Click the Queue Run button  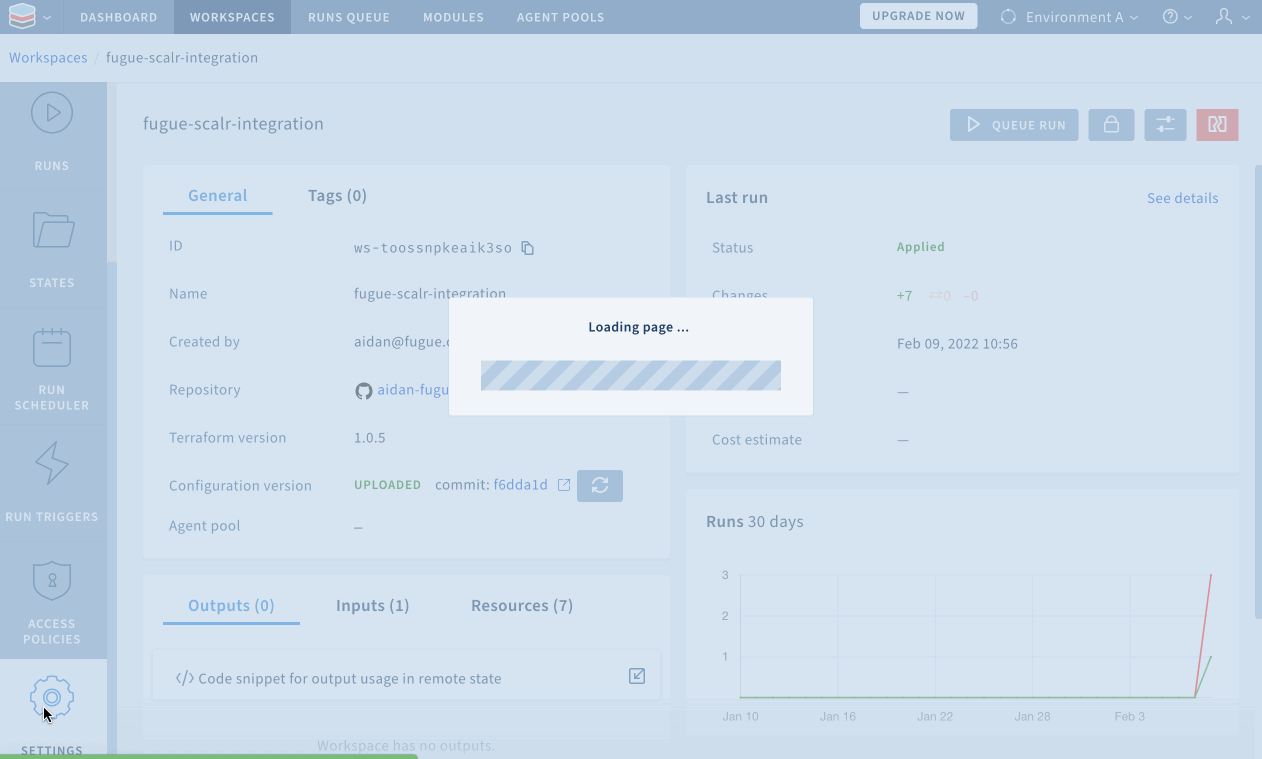[x=1014, y=125]
